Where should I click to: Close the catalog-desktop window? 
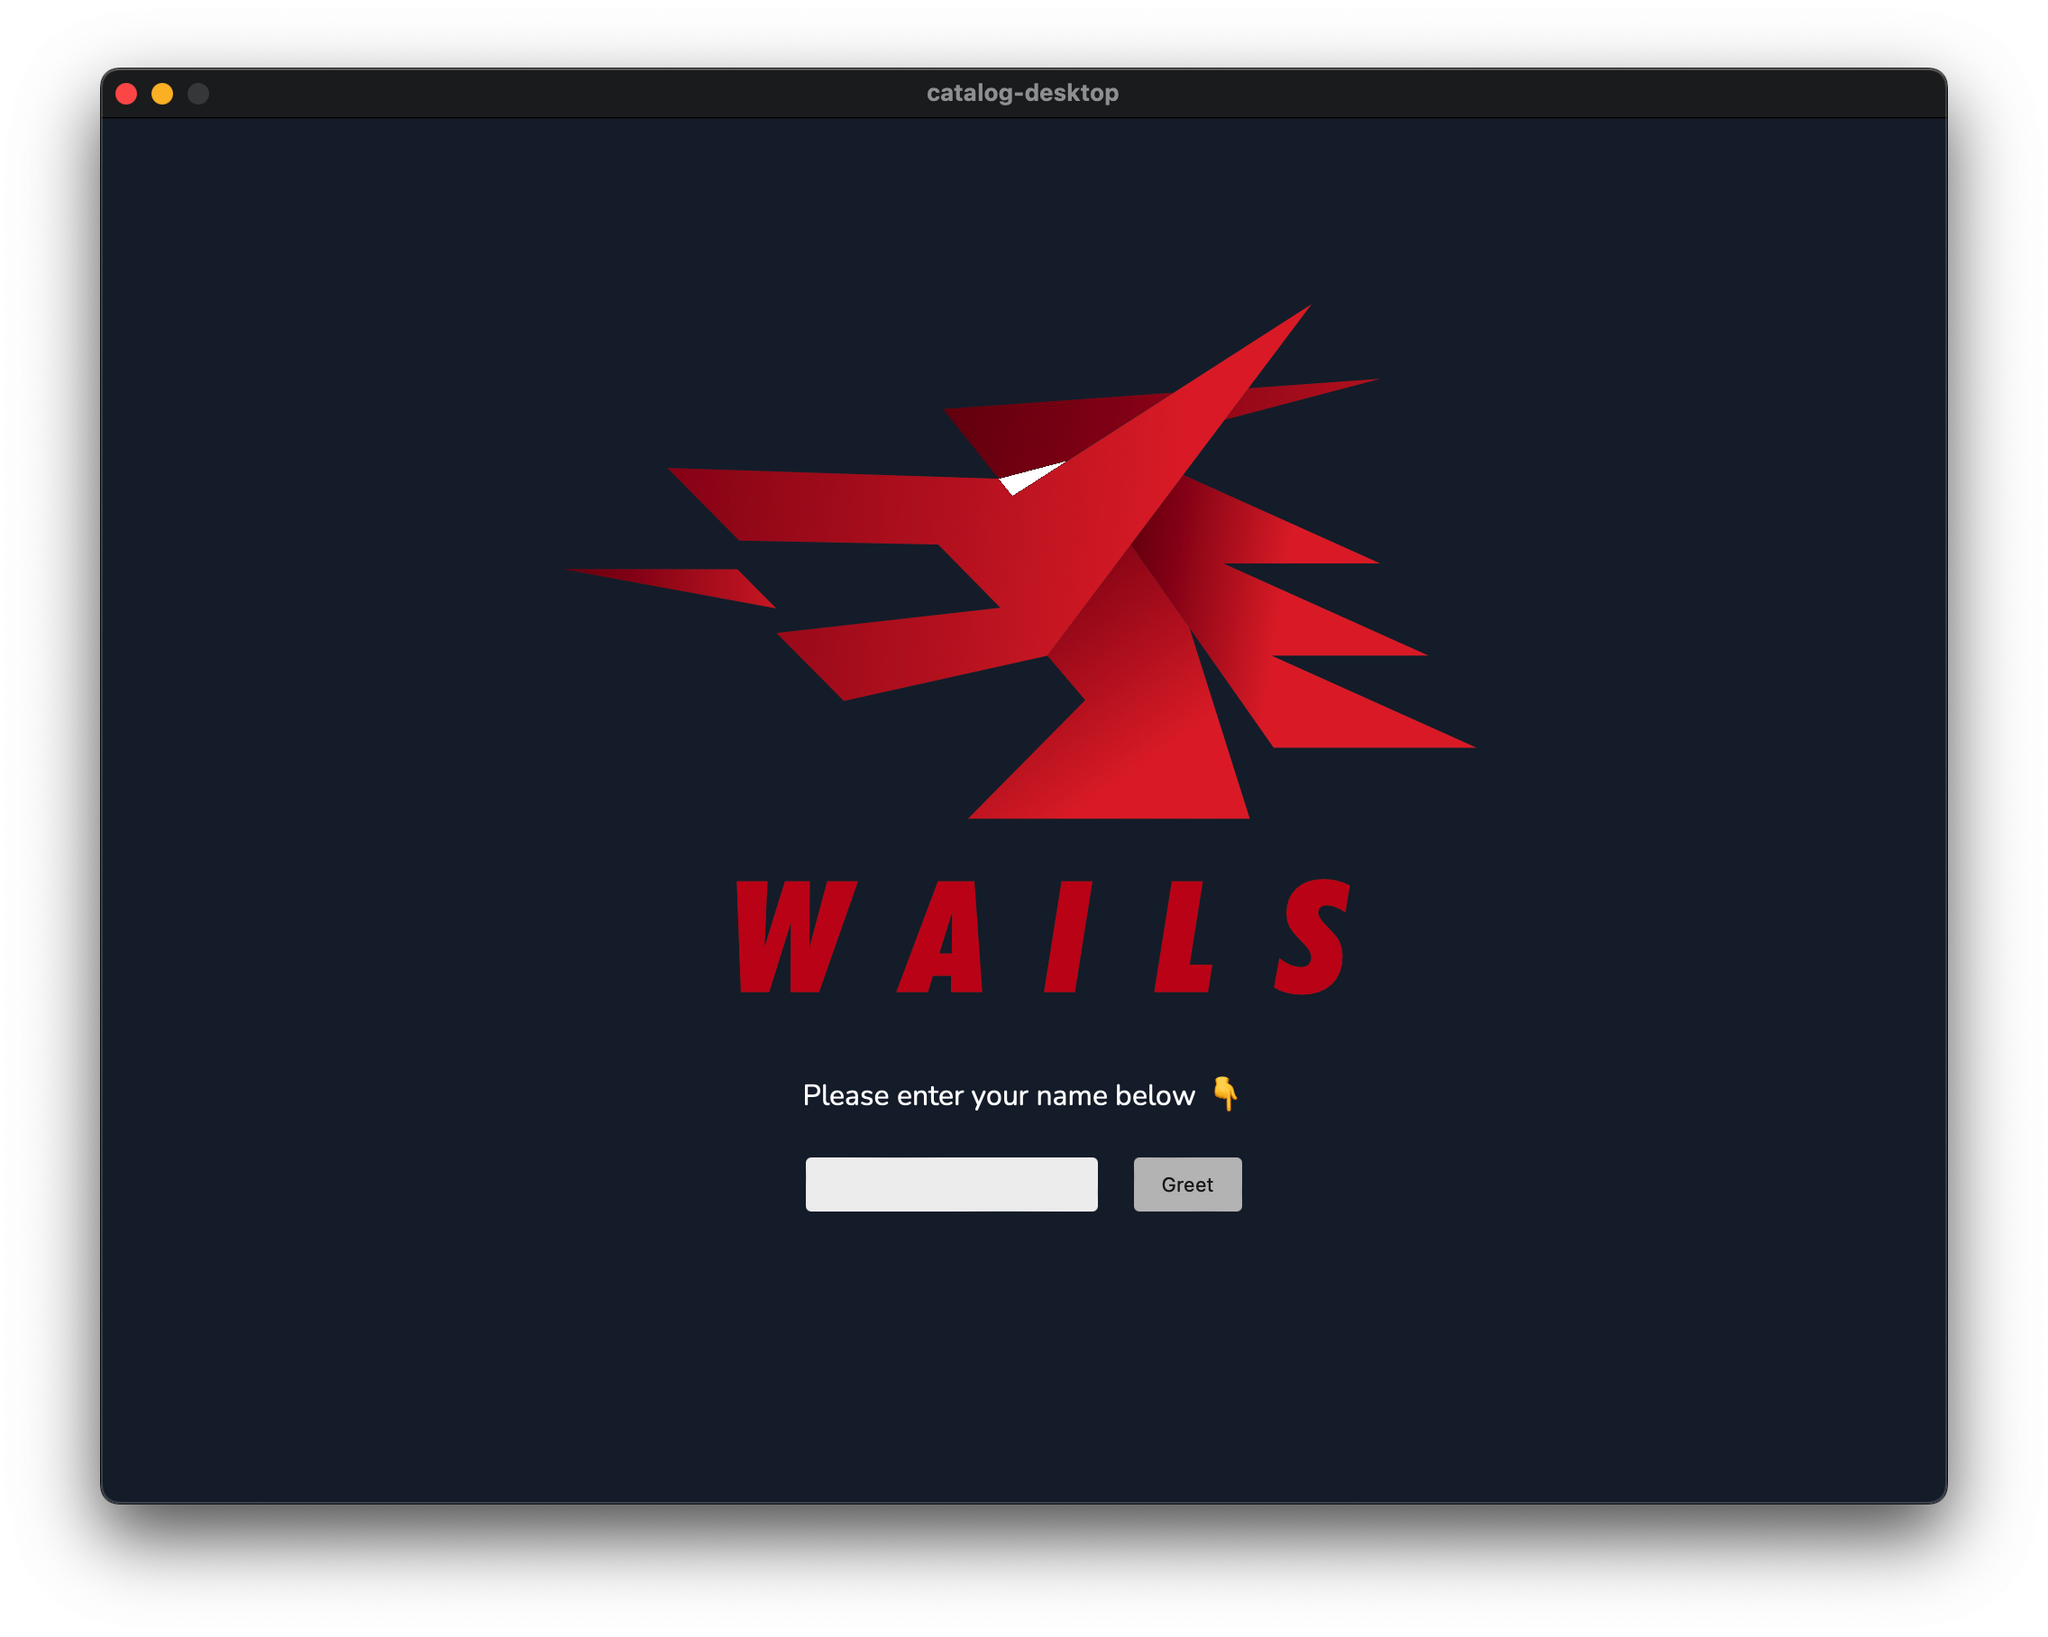pos(126,94)
